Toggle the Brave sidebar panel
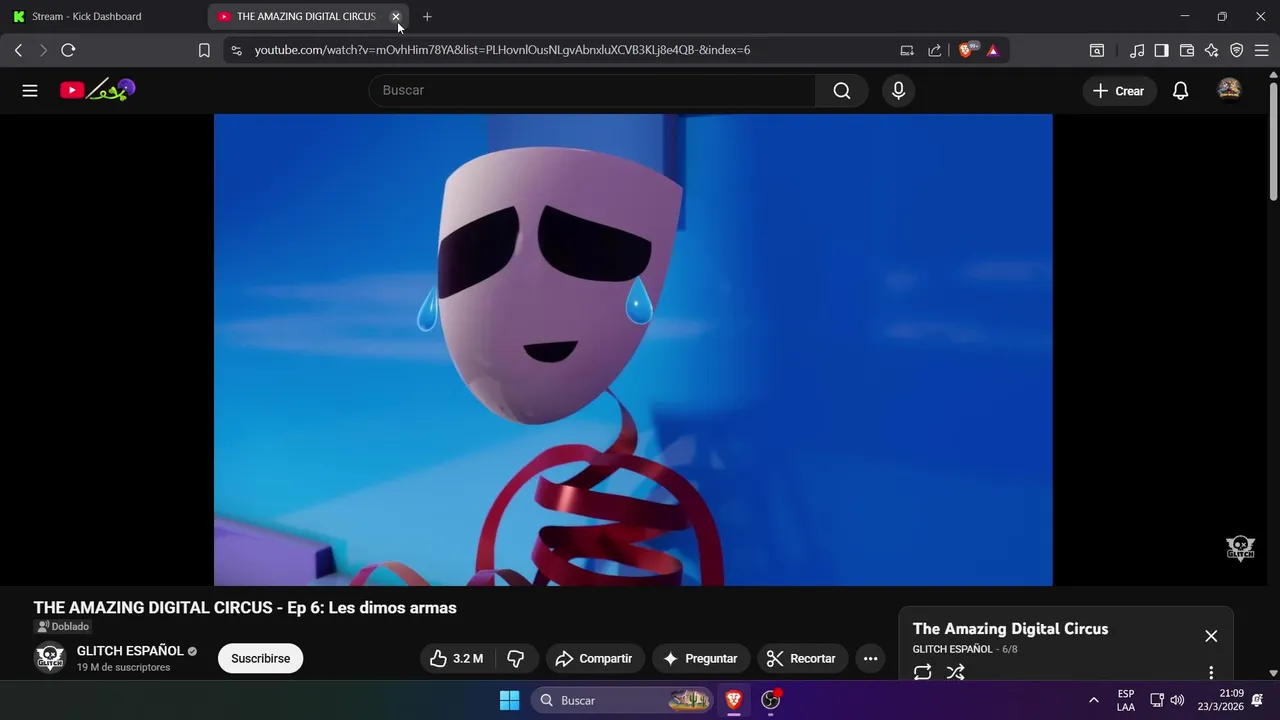The image size is (1280, 720). point(1161,50)
